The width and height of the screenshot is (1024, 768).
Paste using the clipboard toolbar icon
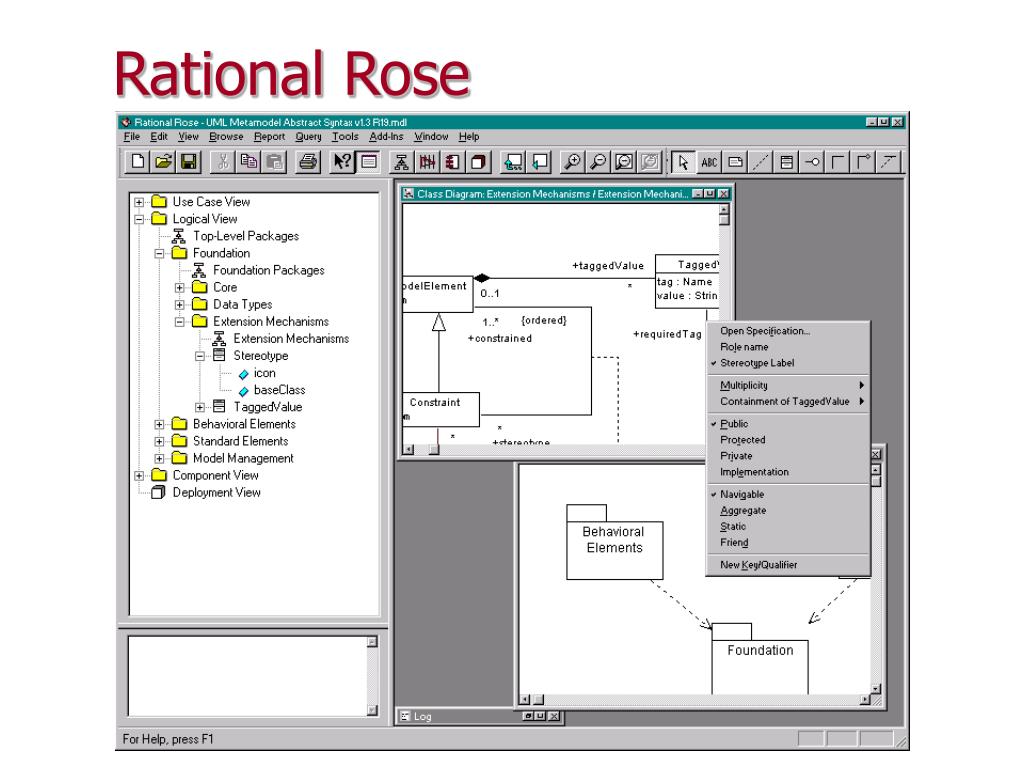(x=274, y=161)
